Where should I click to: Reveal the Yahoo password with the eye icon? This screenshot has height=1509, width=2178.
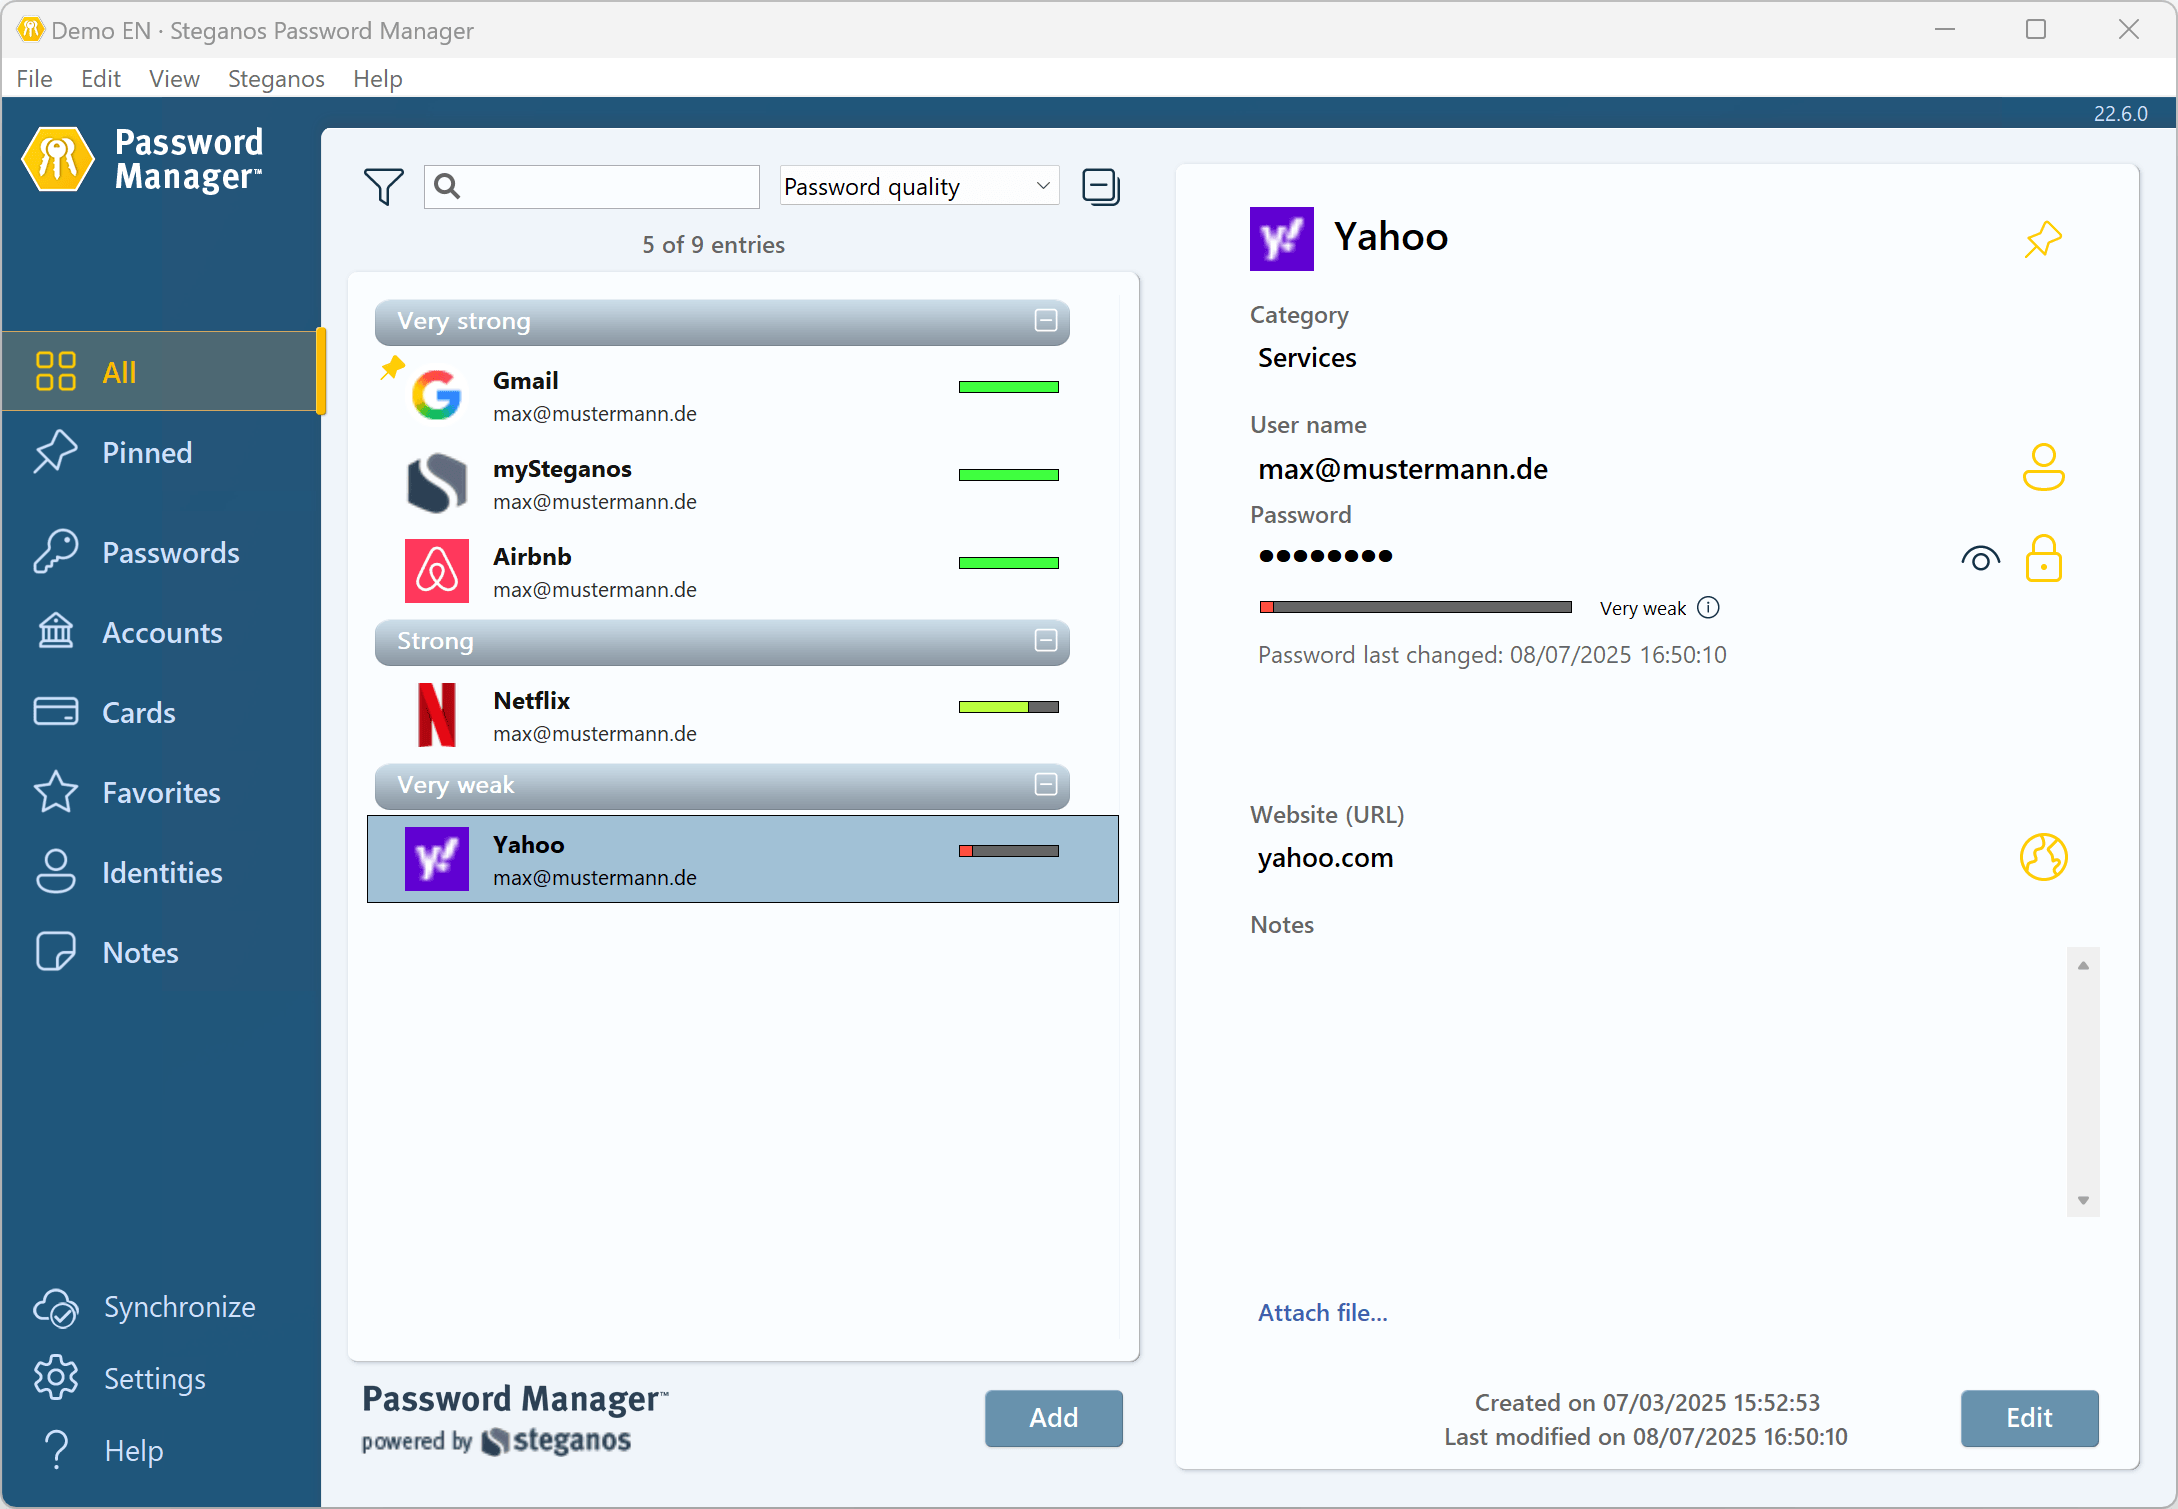point(1980,558)
